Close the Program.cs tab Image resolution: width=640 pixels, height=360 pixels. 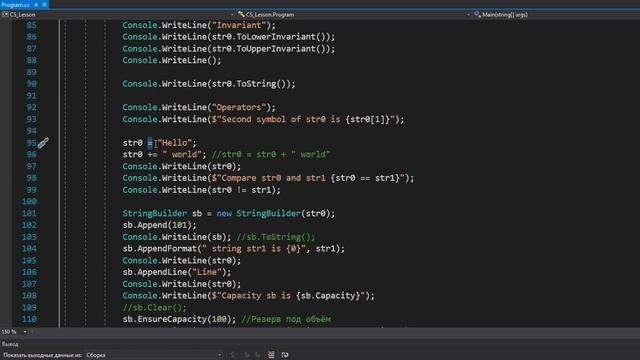pyautogui.click(x=44, y=4)
